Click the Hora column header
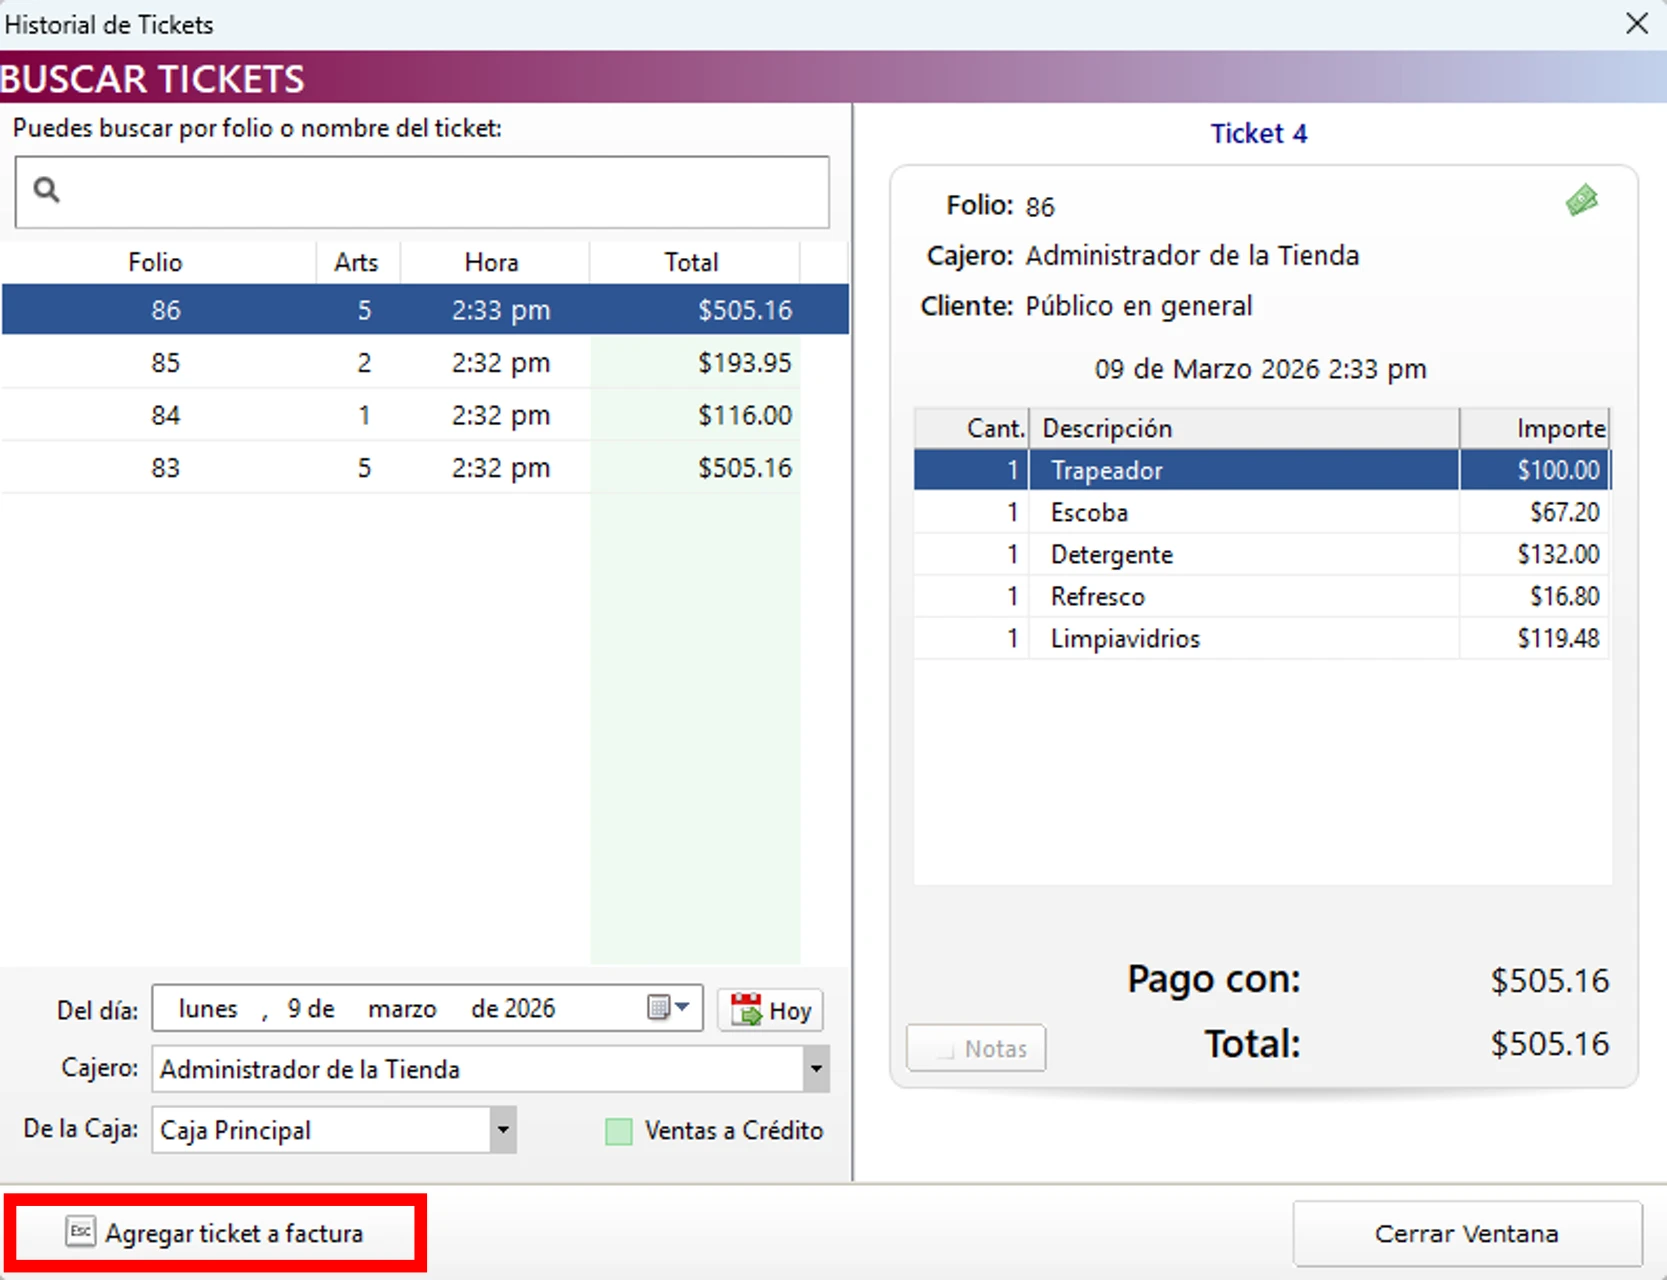The image size is (1667, 1280). (492, 262)
